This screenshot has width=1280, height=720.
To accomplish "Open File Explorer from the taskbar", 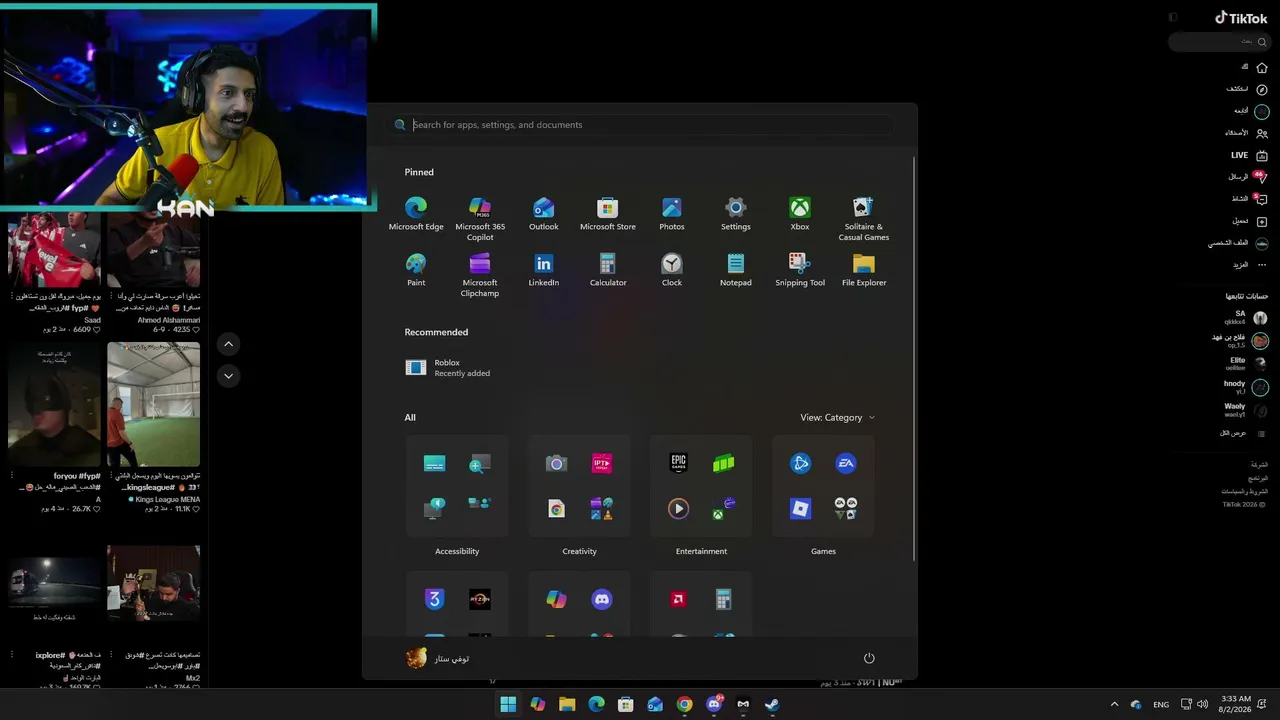I will click(567, 704).
